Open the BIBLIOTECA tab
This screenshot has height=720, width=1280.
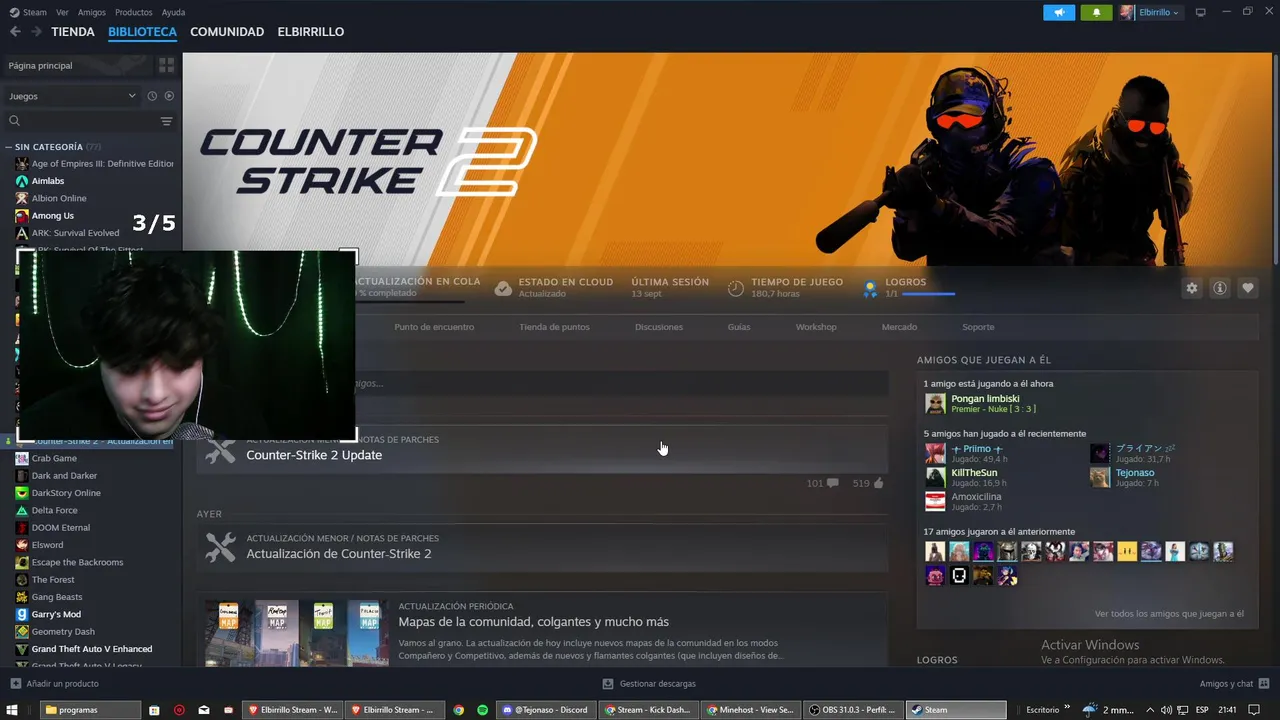[142, 32]
